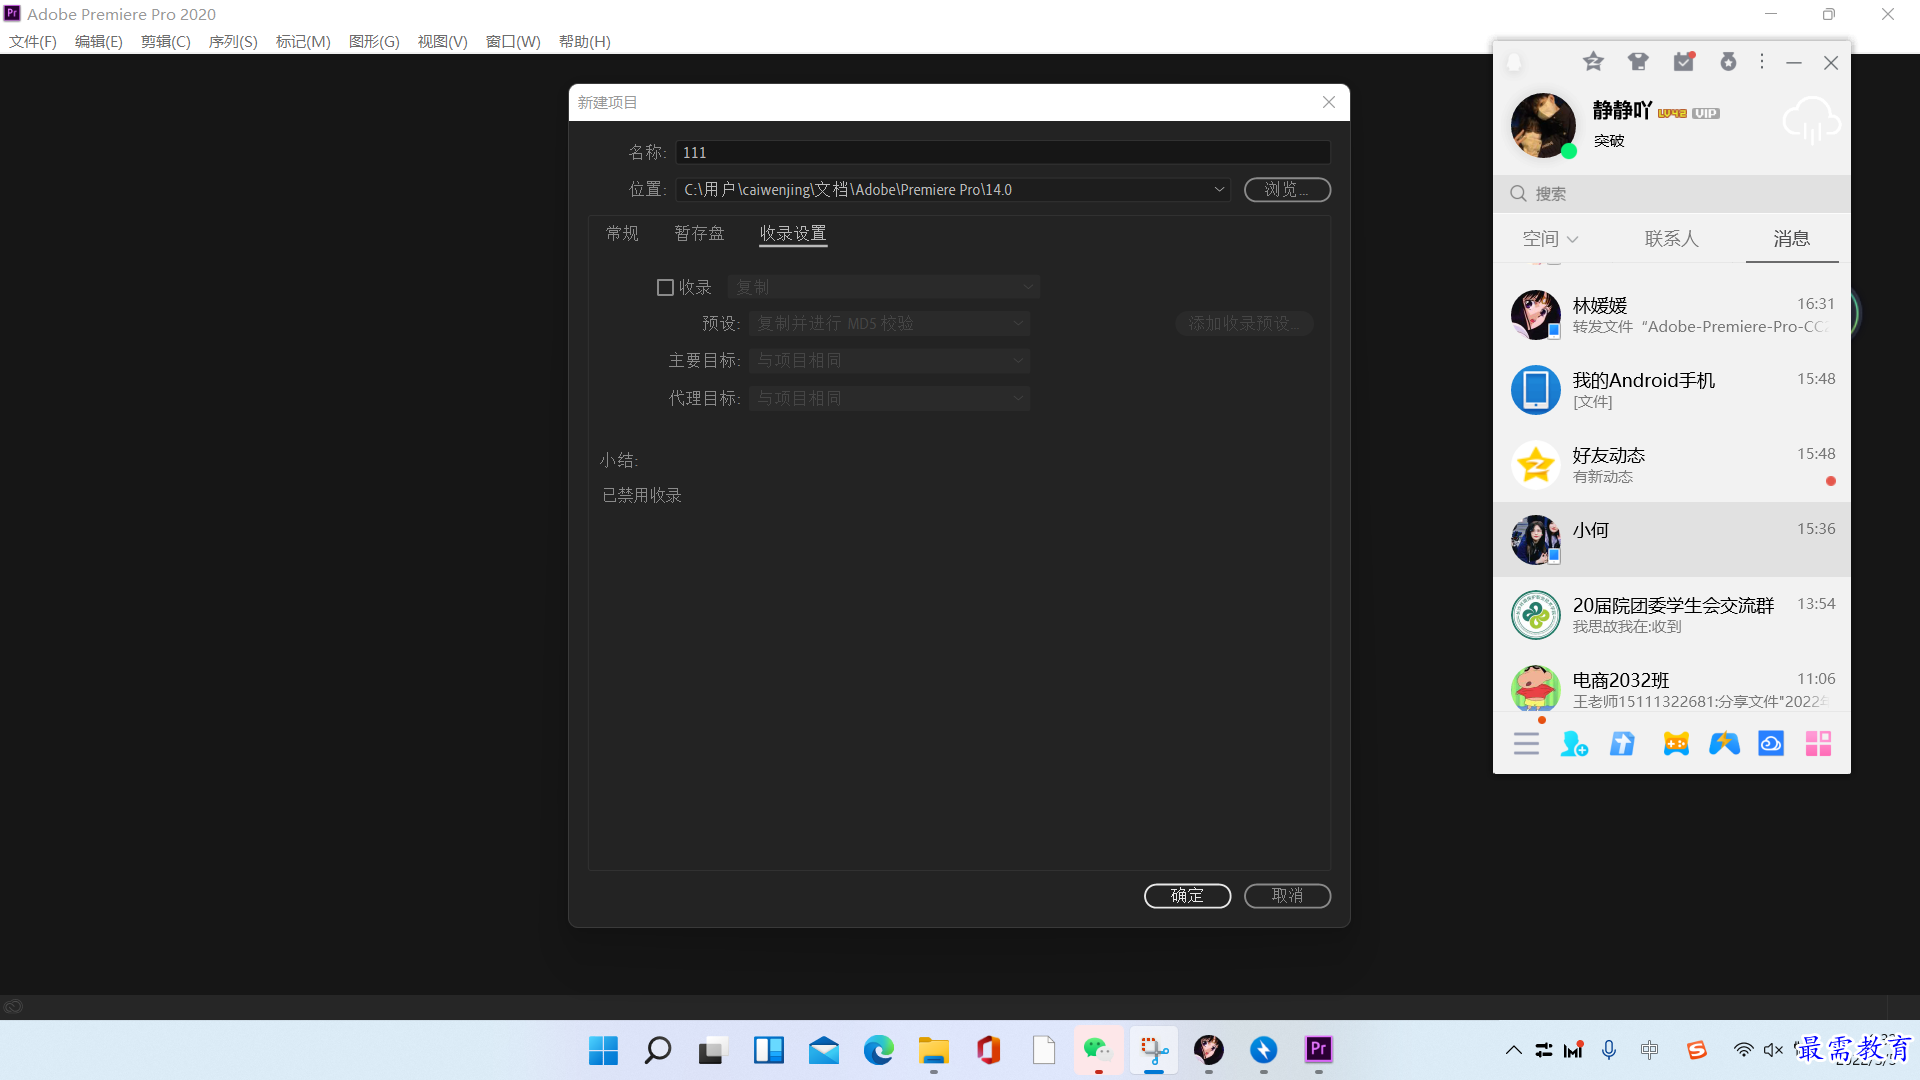Click the QQ 搜索 search field
This screenshot has width=1920, height=1080.
[x=1671, y=194]
